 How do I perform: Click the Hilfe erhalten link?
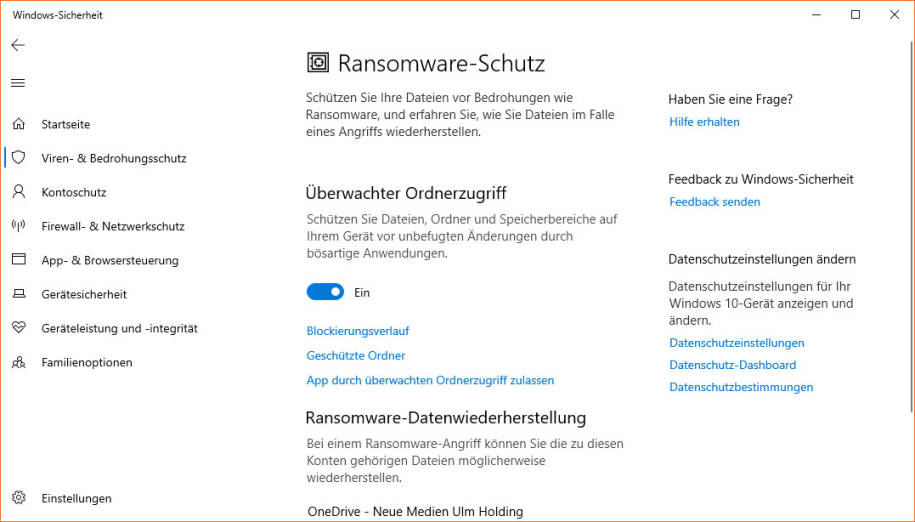(x=704, y=122)
